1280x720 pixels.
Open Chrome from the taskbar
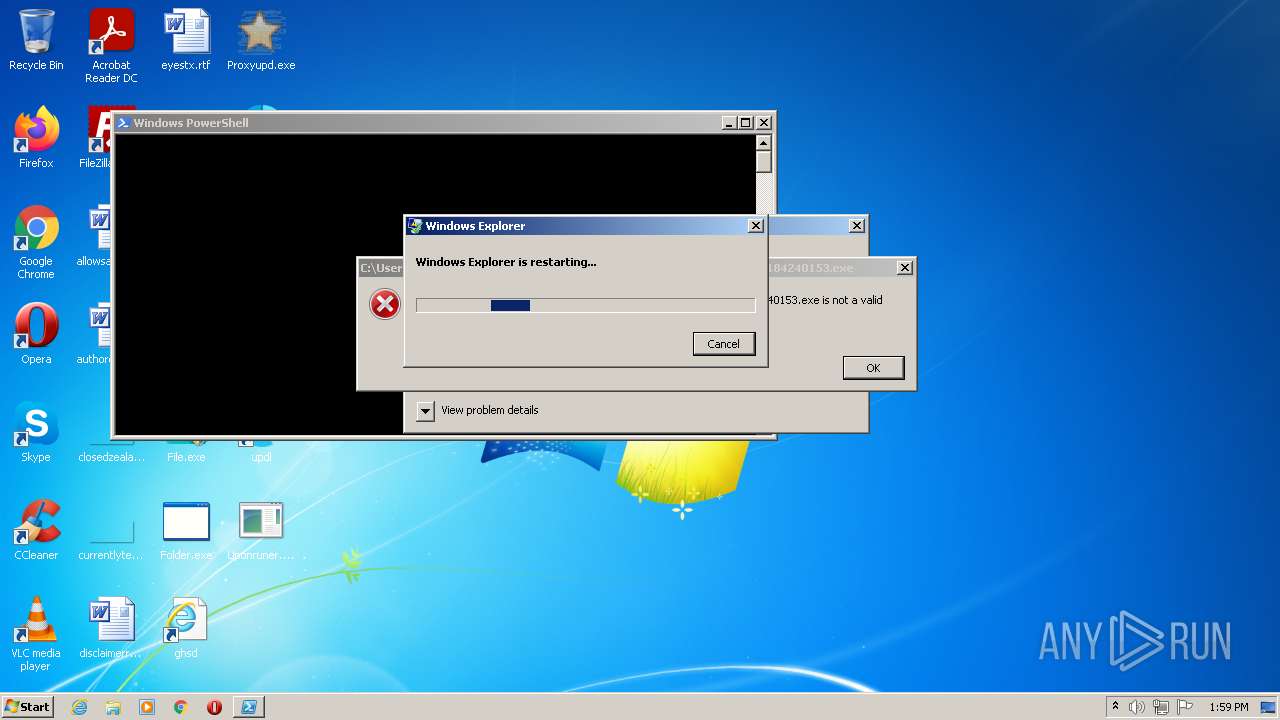tap(181, 707)
